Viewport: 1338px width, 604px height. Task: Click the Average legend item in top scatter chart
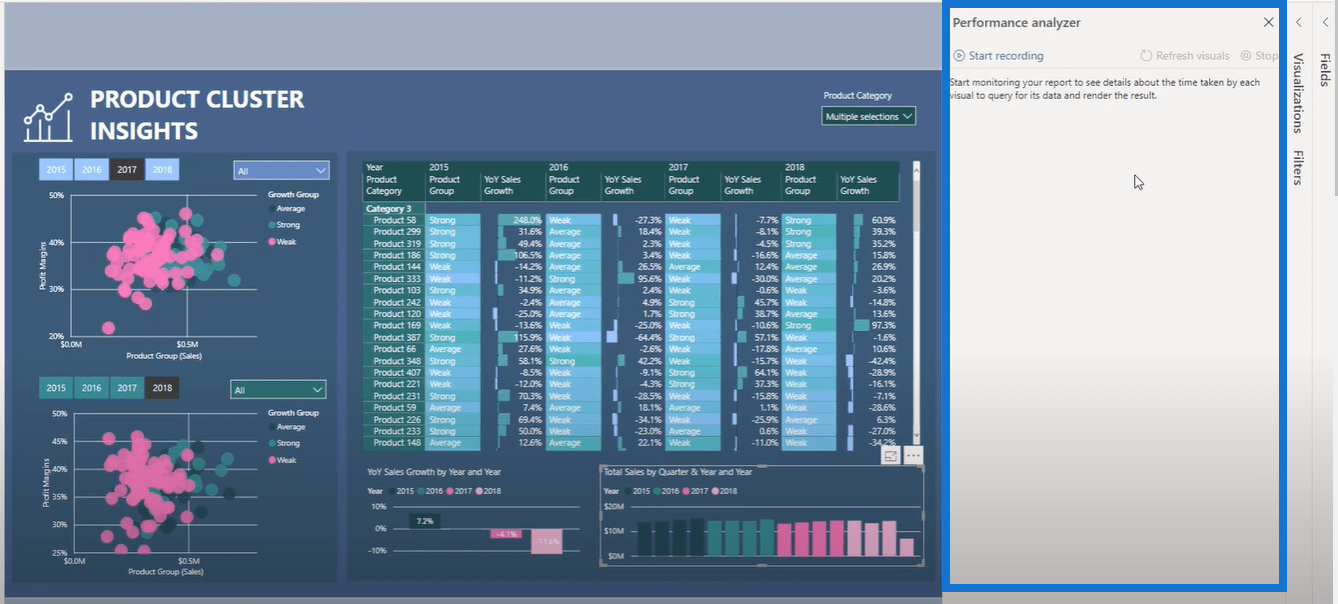click(286, 208)
